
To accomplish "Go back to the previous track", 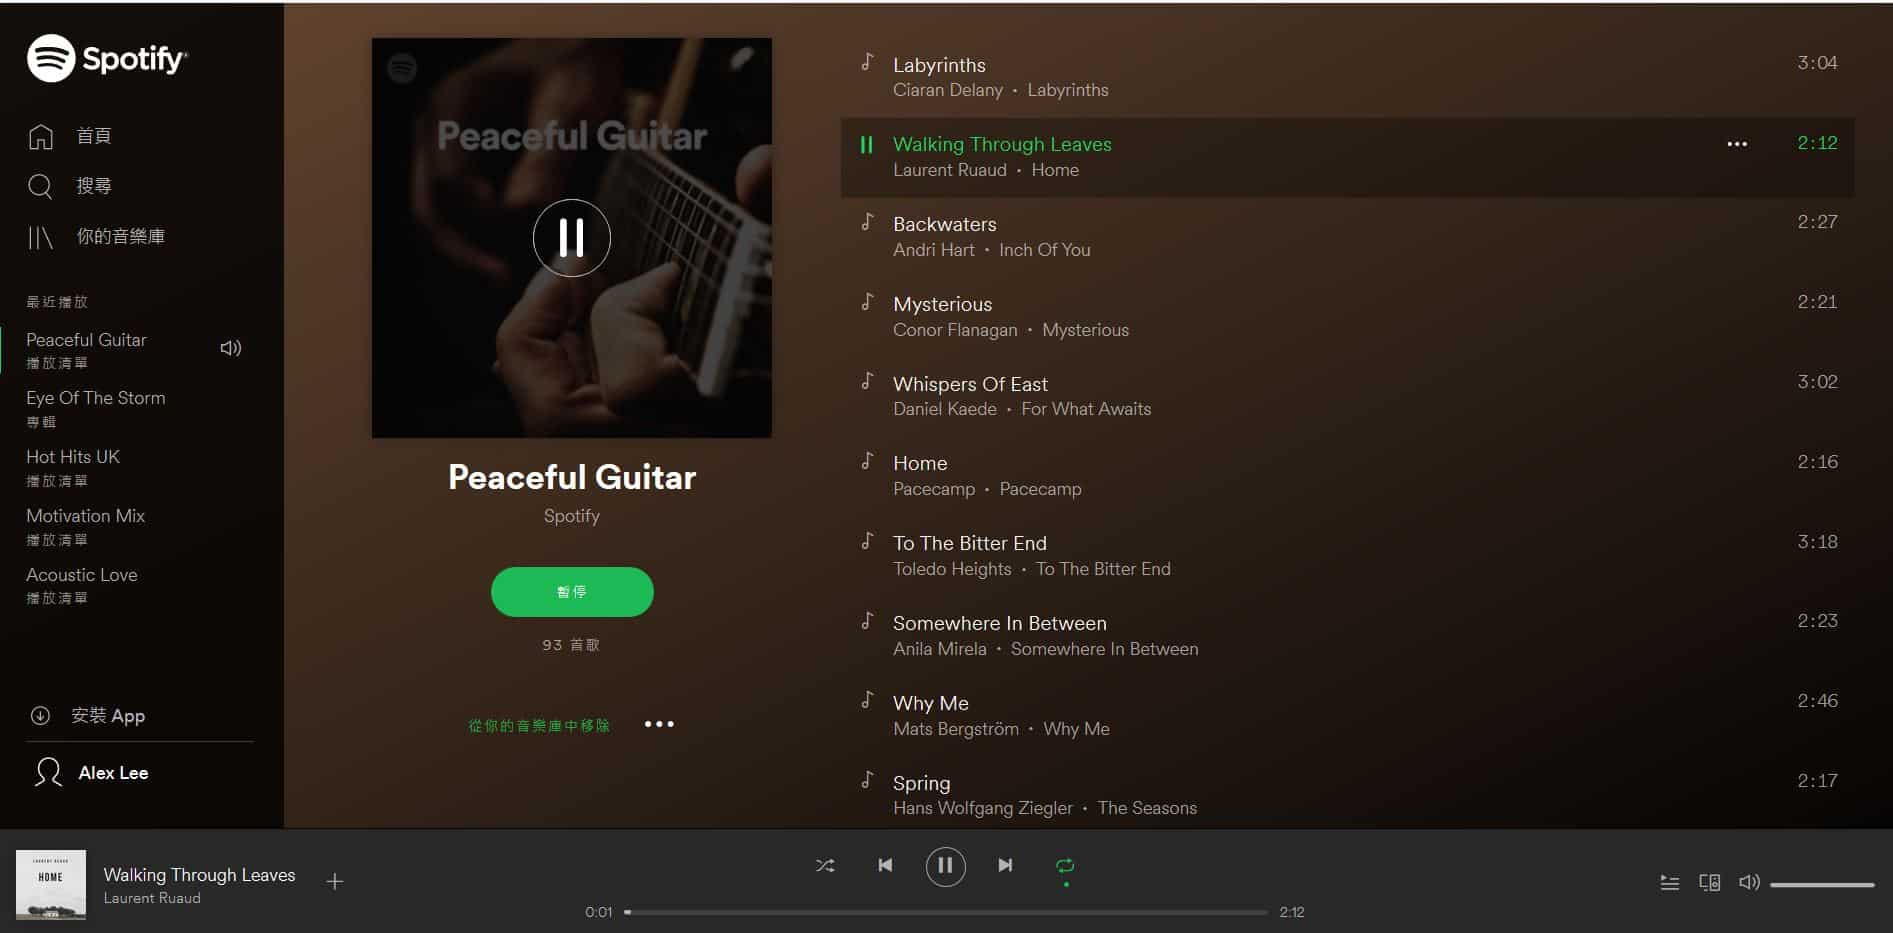I will point(885,865).
